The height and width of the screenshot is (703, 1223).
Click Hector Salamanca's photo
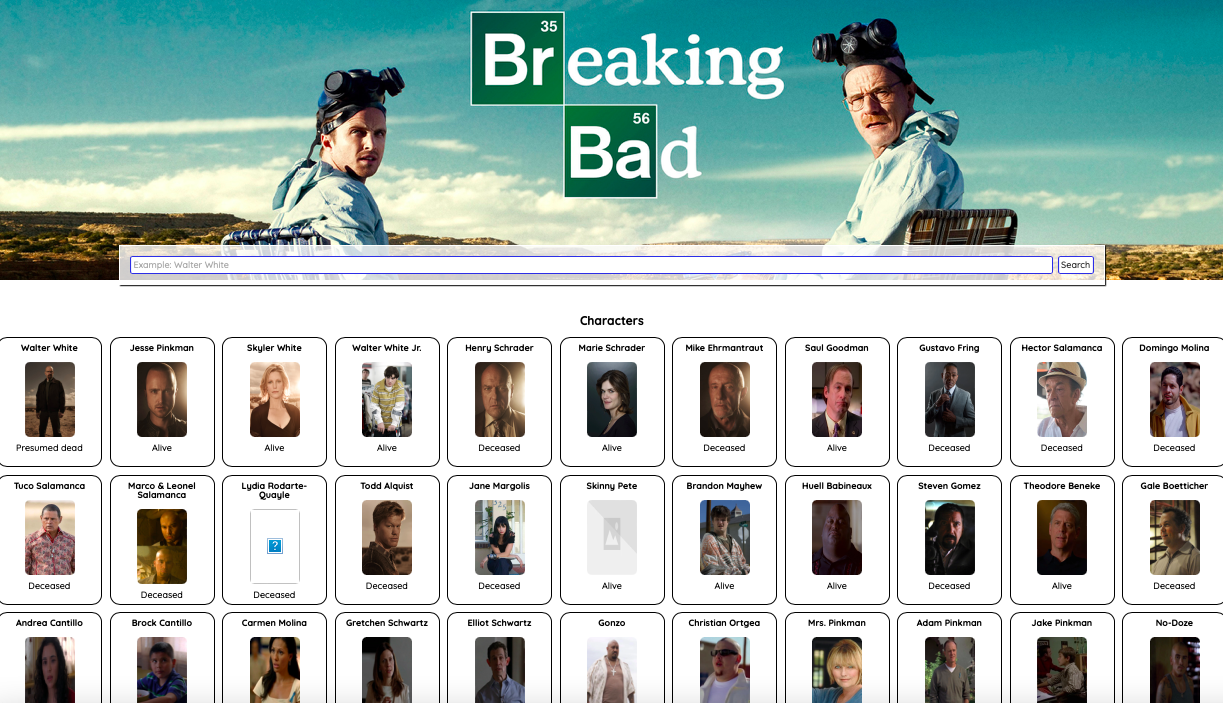coord(1062,399)
